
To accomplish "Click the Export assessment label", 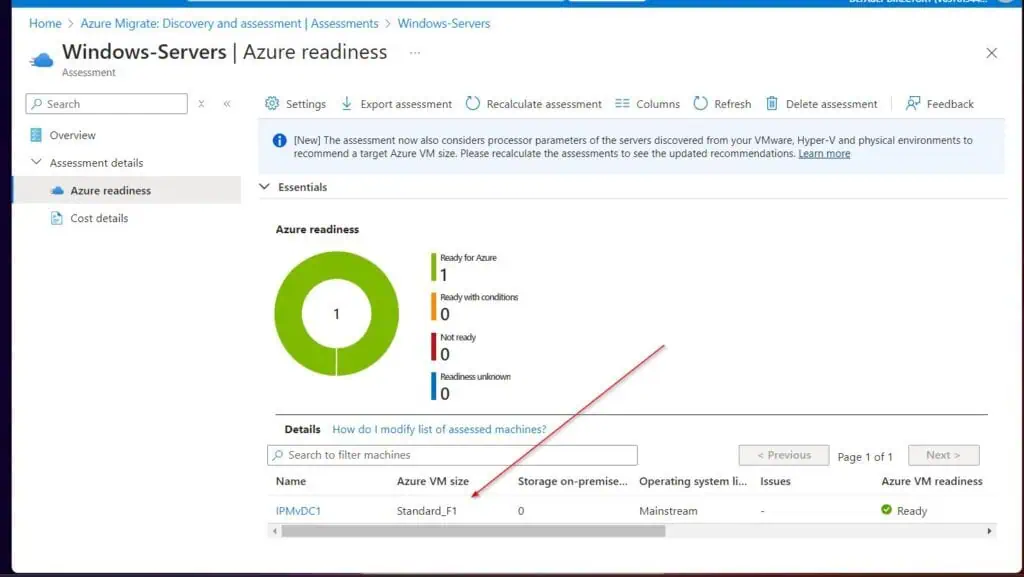I will click(406, 104).
